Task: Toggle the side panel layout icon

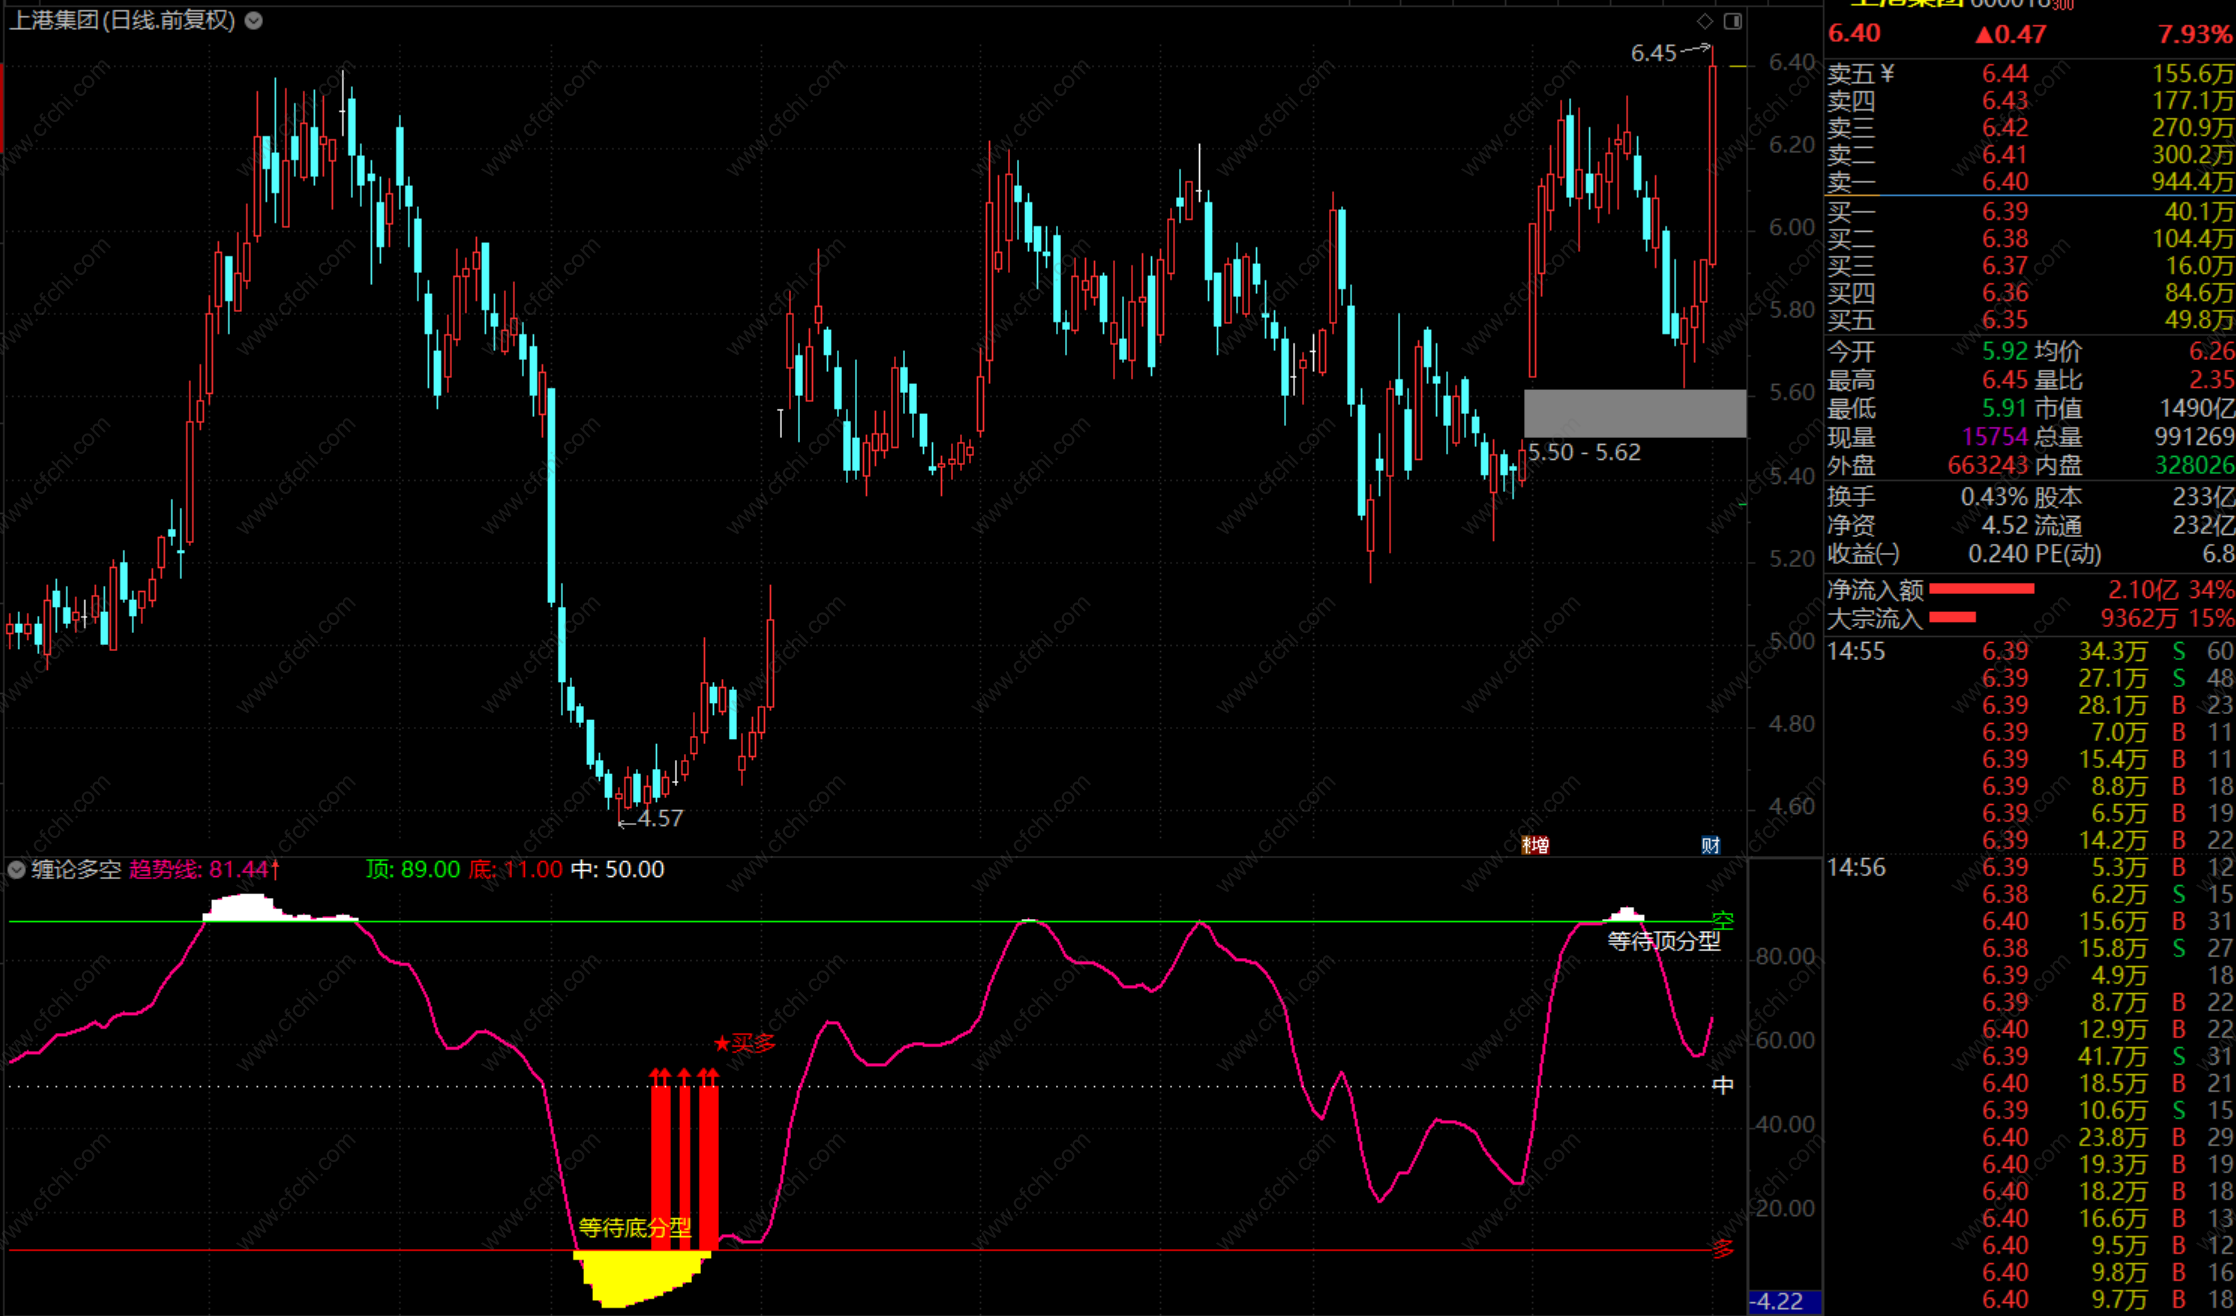Action: tap(1733, 21)
